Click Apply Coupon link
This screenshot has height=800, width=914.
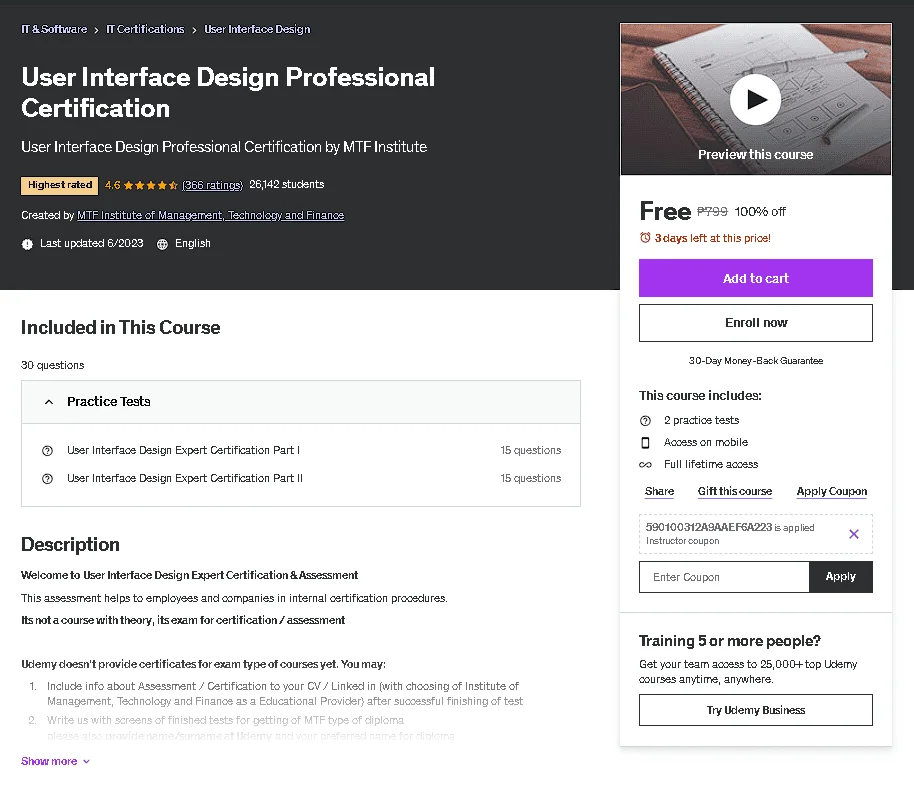pyautogui.click(x=832, y=491)
